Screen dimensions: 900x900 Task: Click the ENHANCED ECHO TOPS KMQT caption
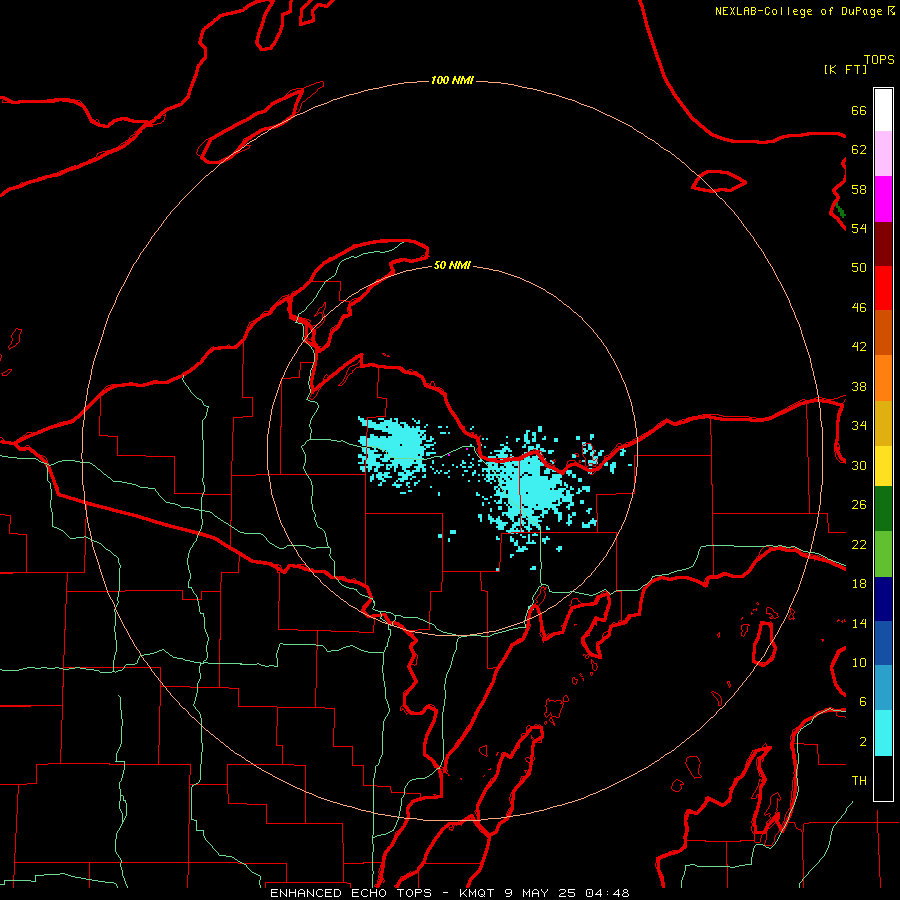(x=449, y=893)
